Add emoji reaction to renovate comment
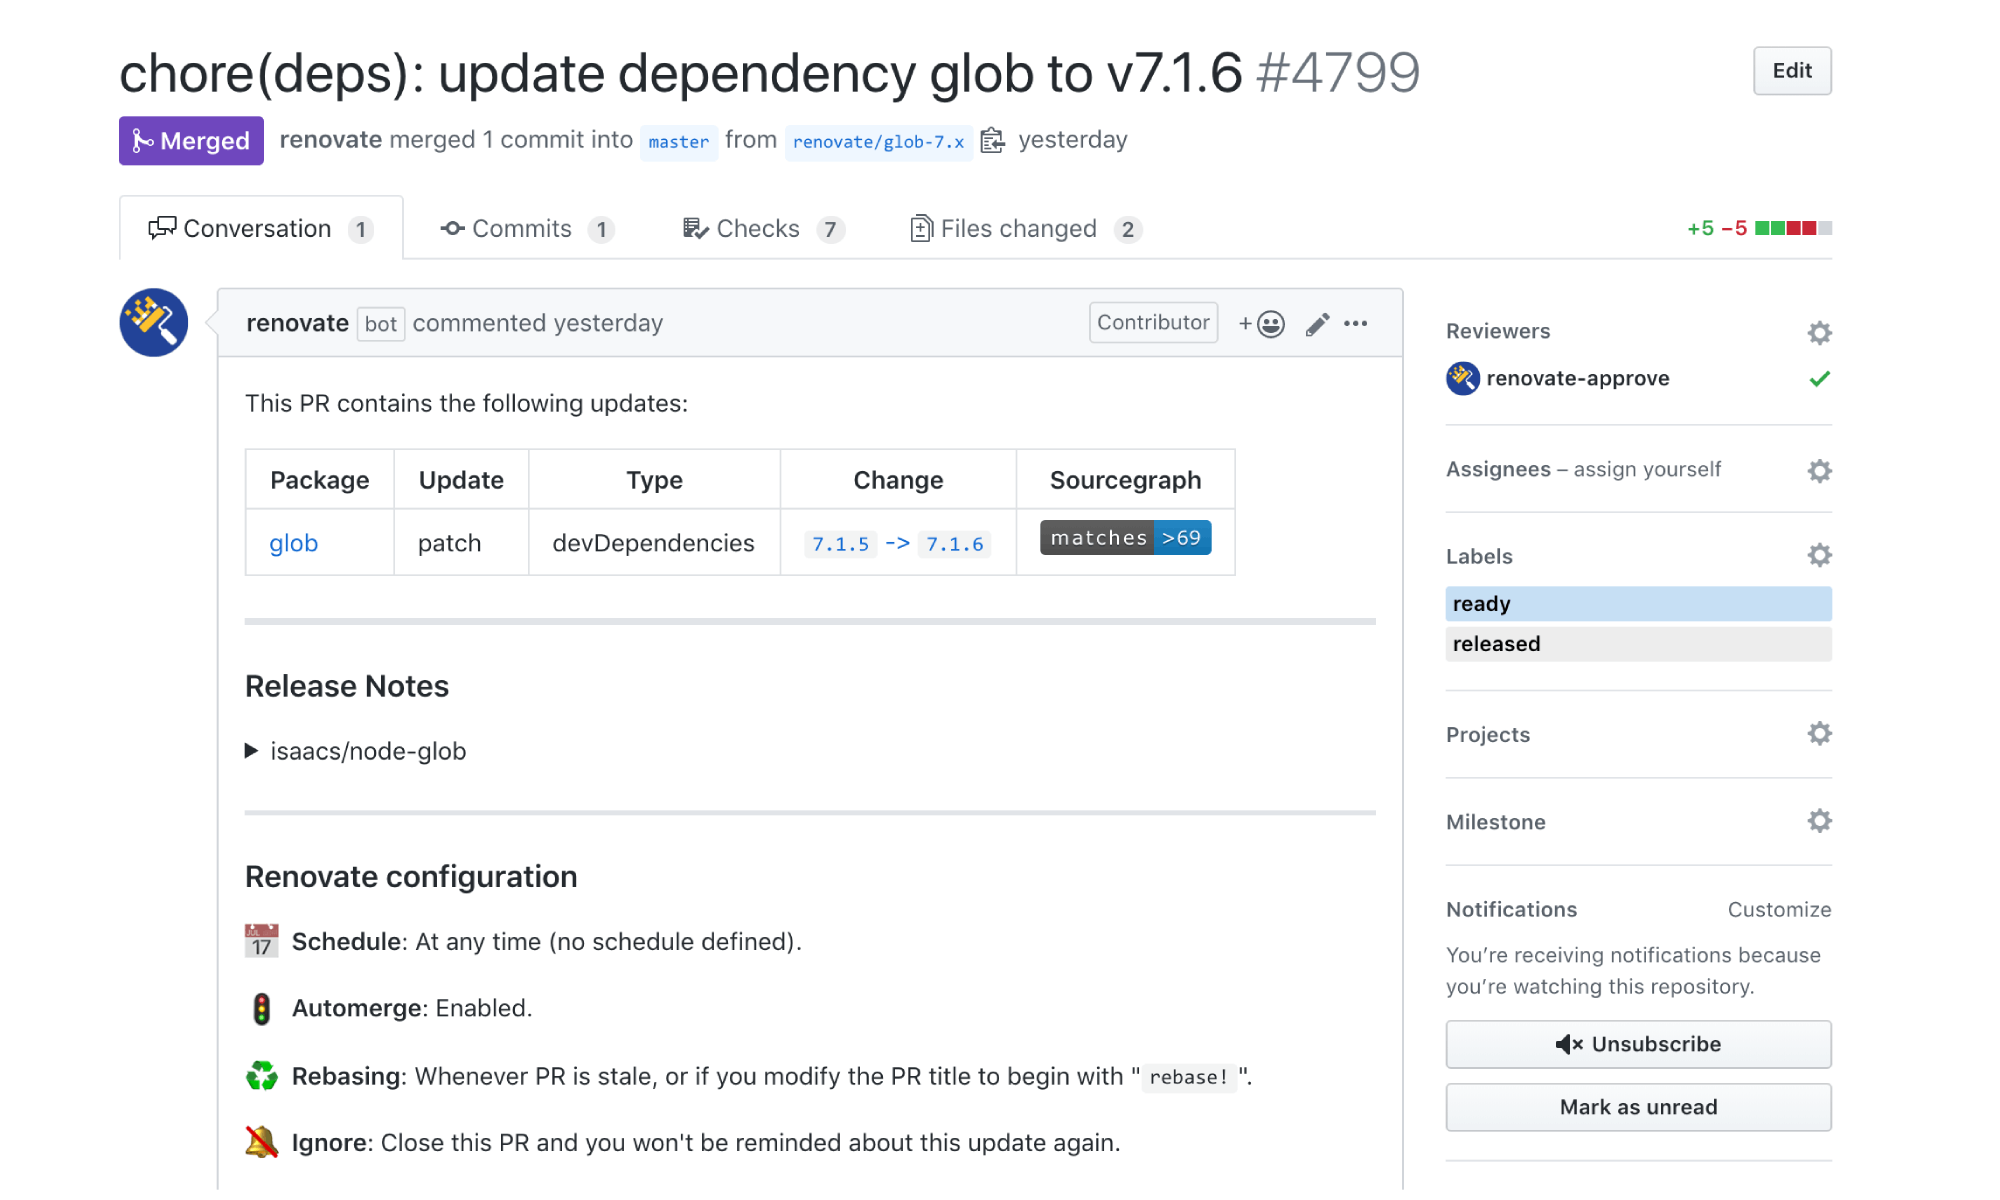2000x1200 pixels. pyautogui.click(x=1262, y=324)
